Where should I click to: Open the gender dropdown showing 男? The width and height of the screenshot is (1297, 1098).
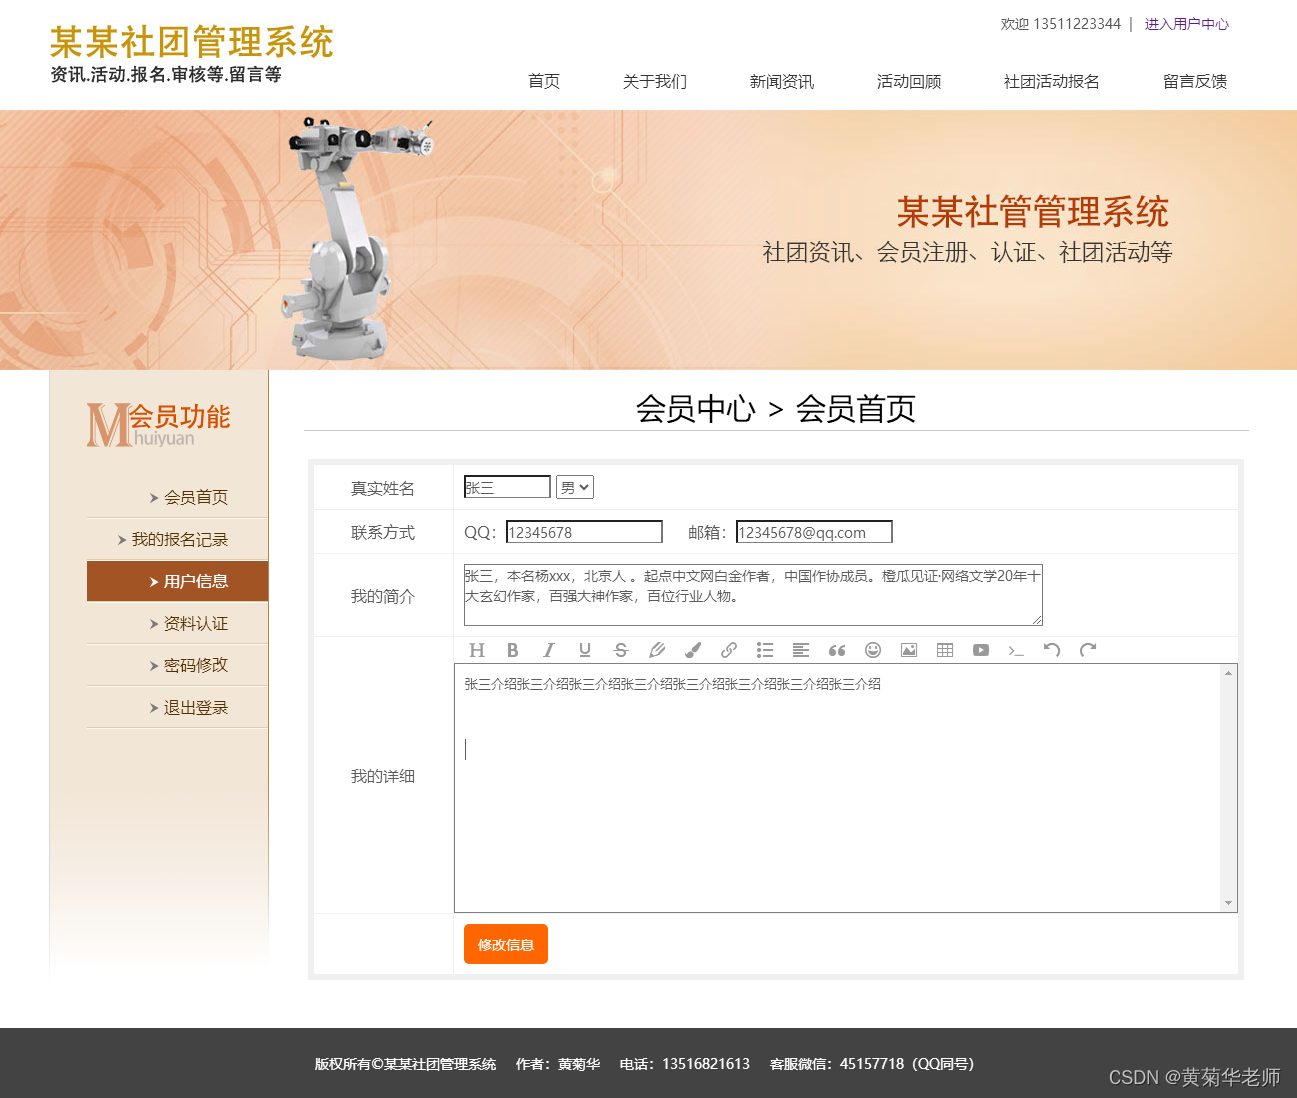point(575,487)
